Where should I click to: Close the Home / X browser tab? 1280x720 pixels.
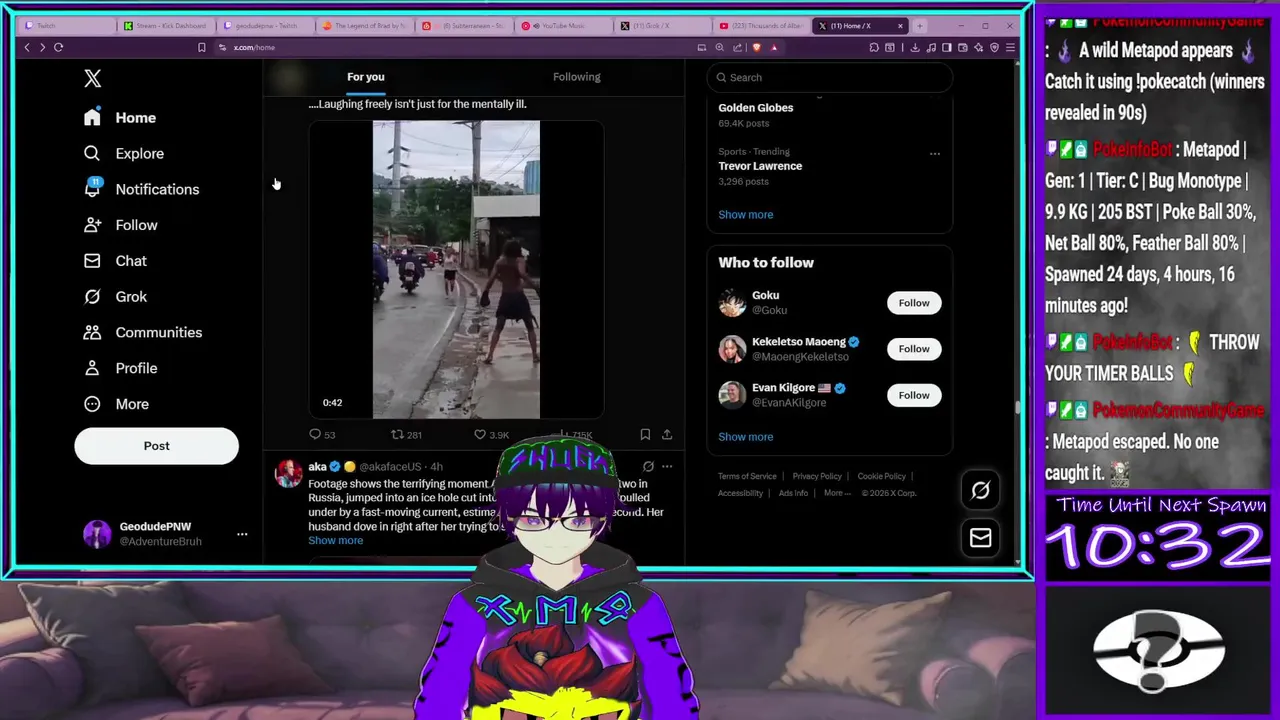click(x=900, y=25)
